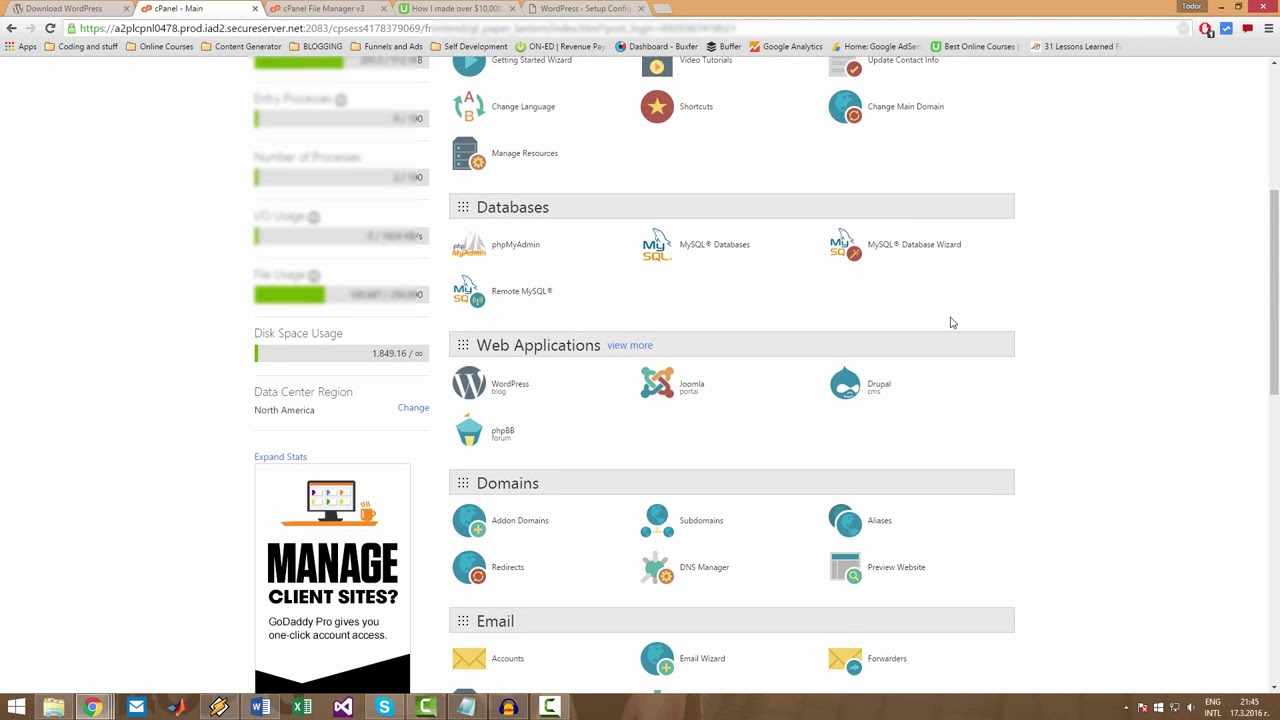Open the Funnels and Ads bookmarks folder
The width and height of the screenshot is (1280, 720).
click(386, 46)
